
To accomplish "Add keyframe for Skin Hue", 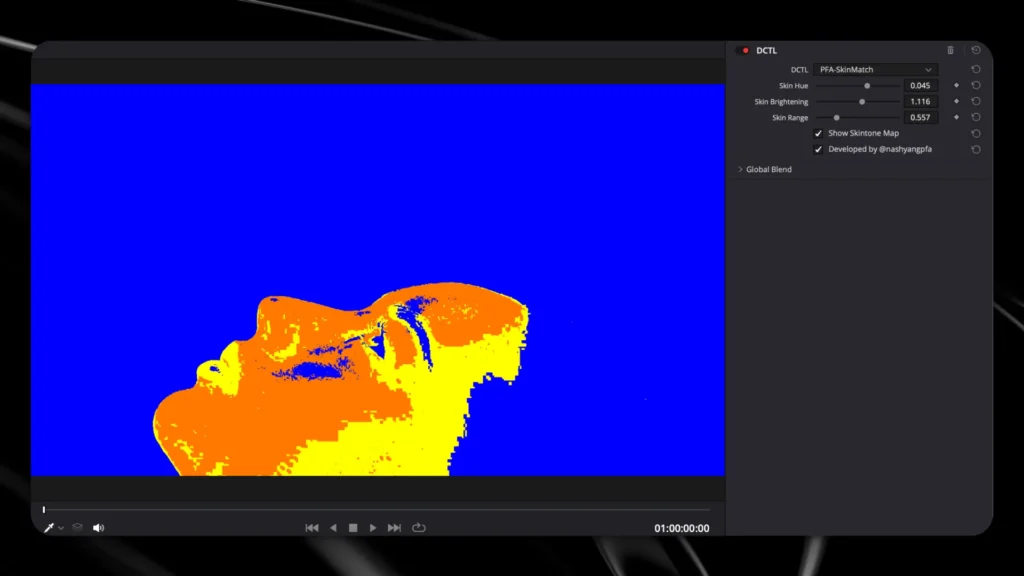I will (x=956, y=86).
